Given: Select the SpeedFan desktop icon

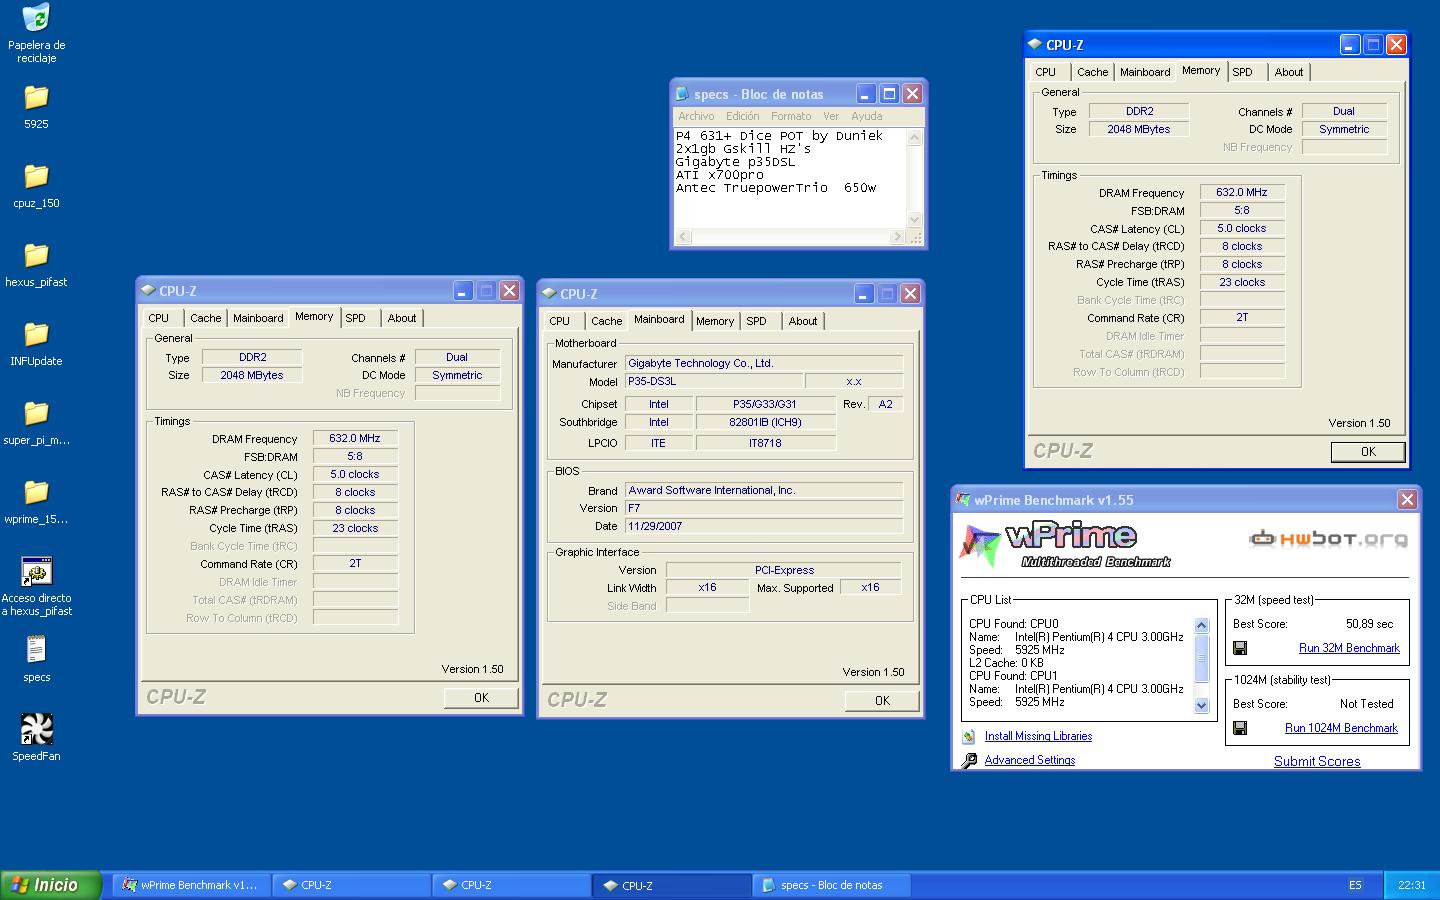Looking at the screenshot, I should [x=36, y=729].
